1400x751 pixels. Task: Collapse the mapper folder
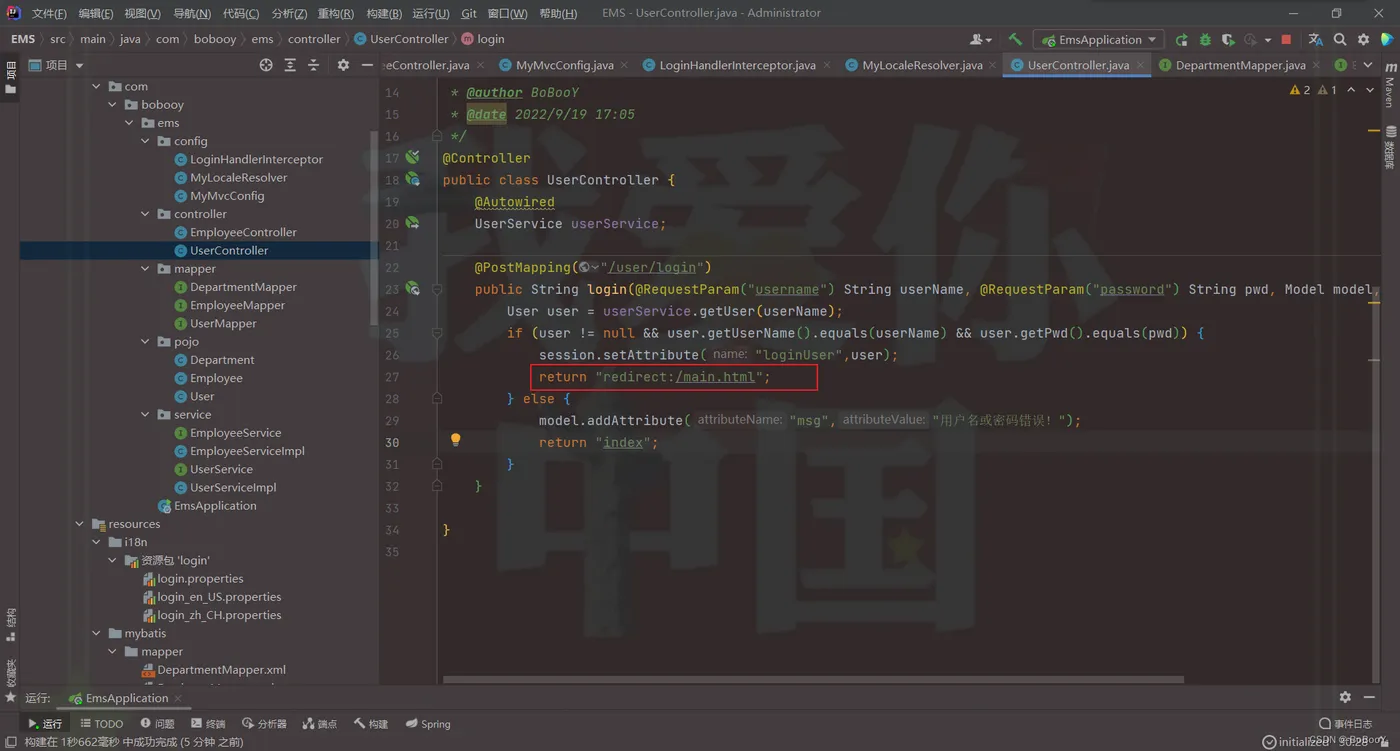coord(146,269)
